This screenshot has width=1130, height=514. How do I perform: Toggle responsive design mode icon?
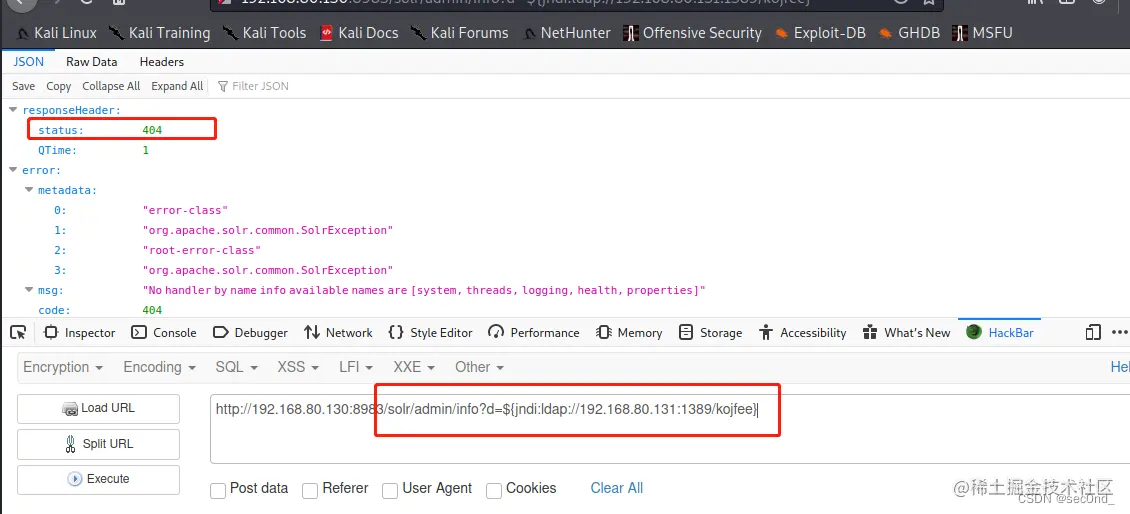point(1093,332)
